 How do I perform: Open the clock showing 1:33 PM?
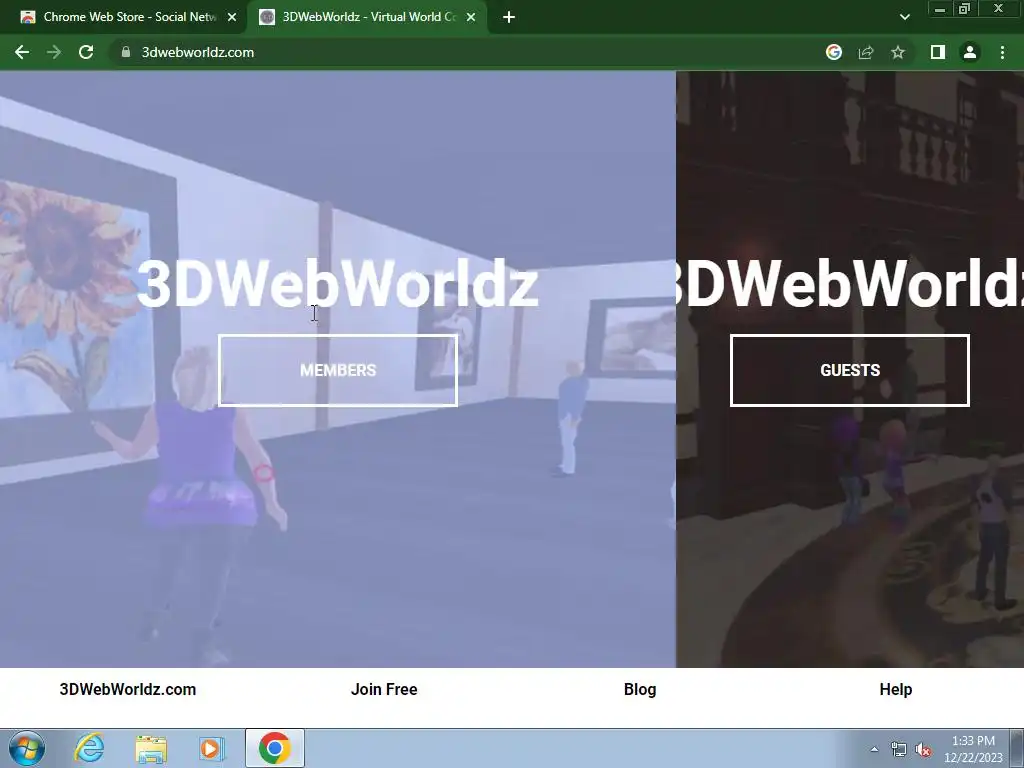click(973, 749)
